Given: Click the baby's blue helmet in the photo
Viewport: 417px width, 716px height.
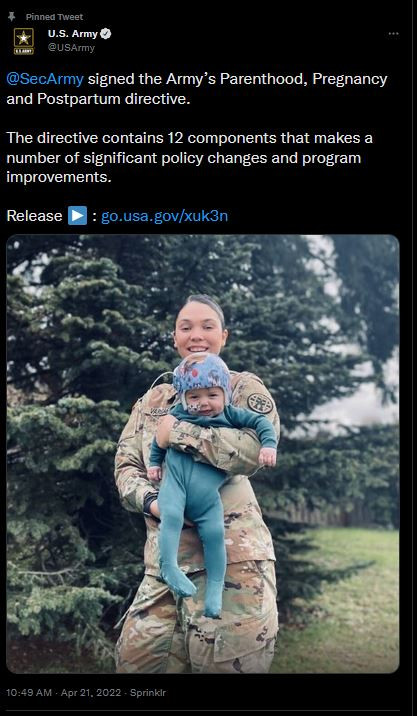Looking at the screenshot, I should 202,374.
